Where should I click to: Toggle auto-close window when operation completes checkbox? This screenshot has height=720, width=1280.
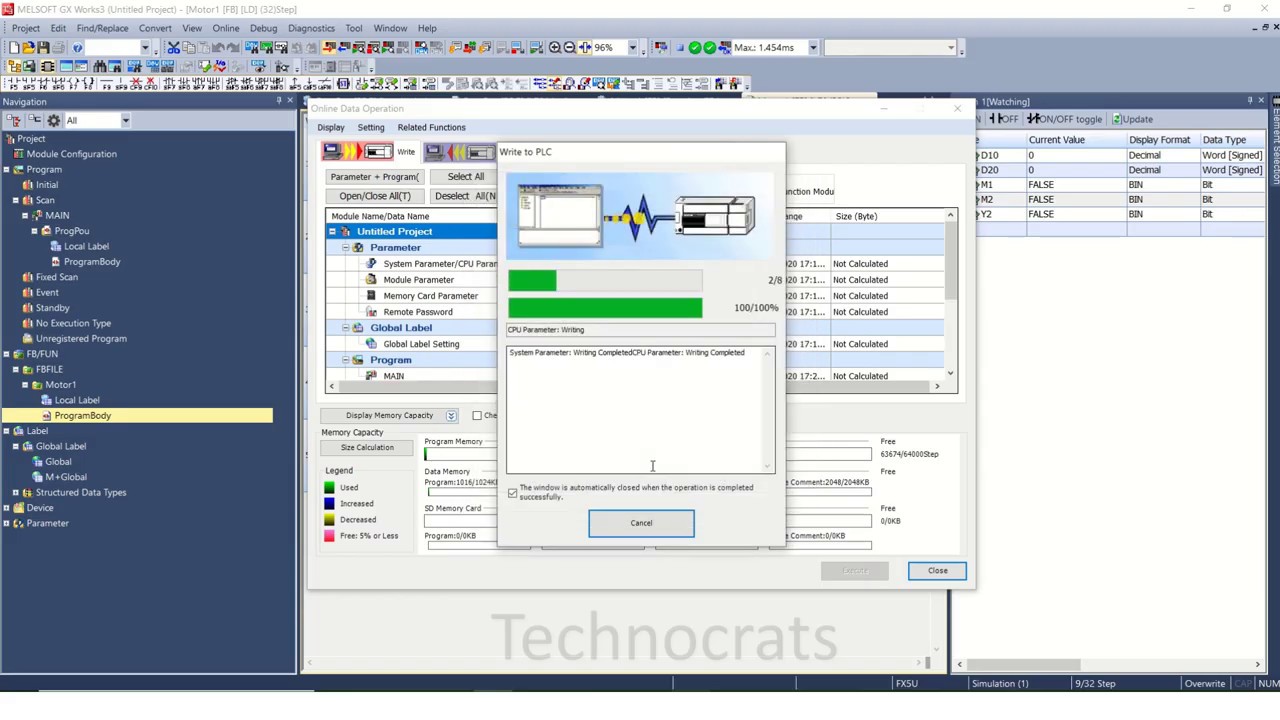pyautogui.click(x=513, y=493)
